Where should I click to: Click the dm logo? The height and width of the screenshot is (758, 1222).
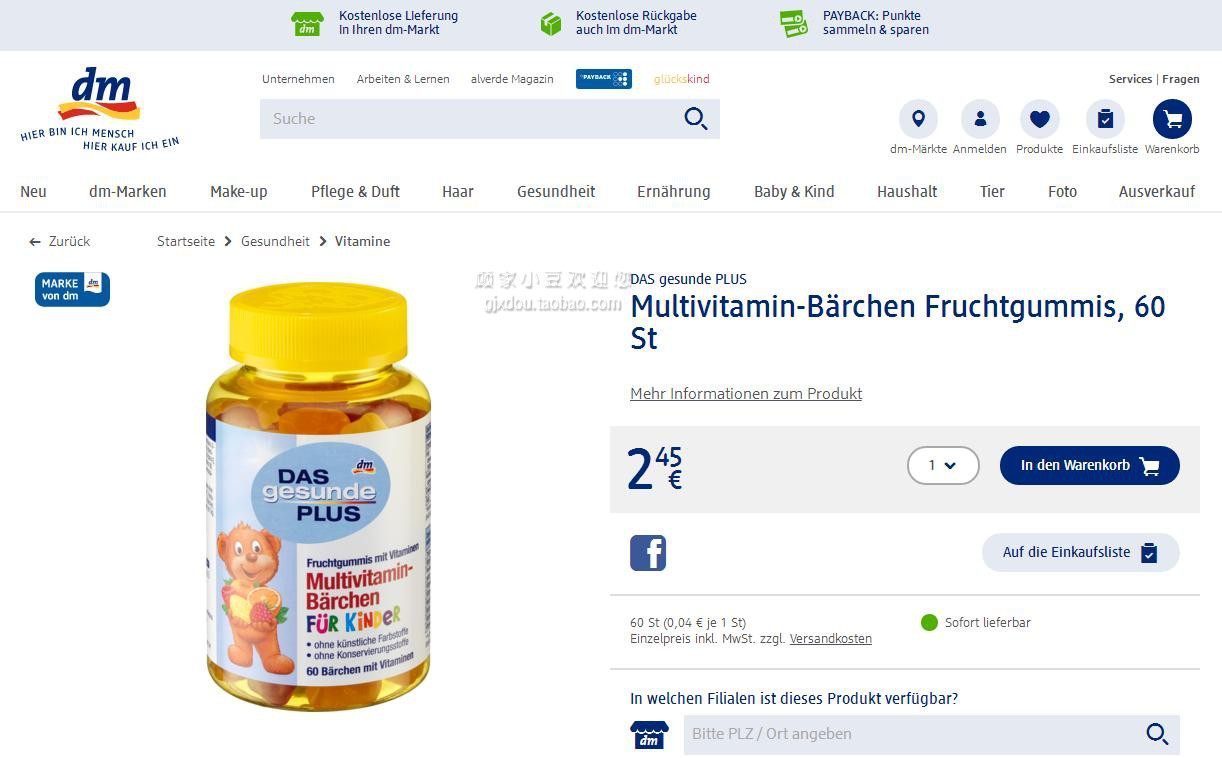point(99,108)
